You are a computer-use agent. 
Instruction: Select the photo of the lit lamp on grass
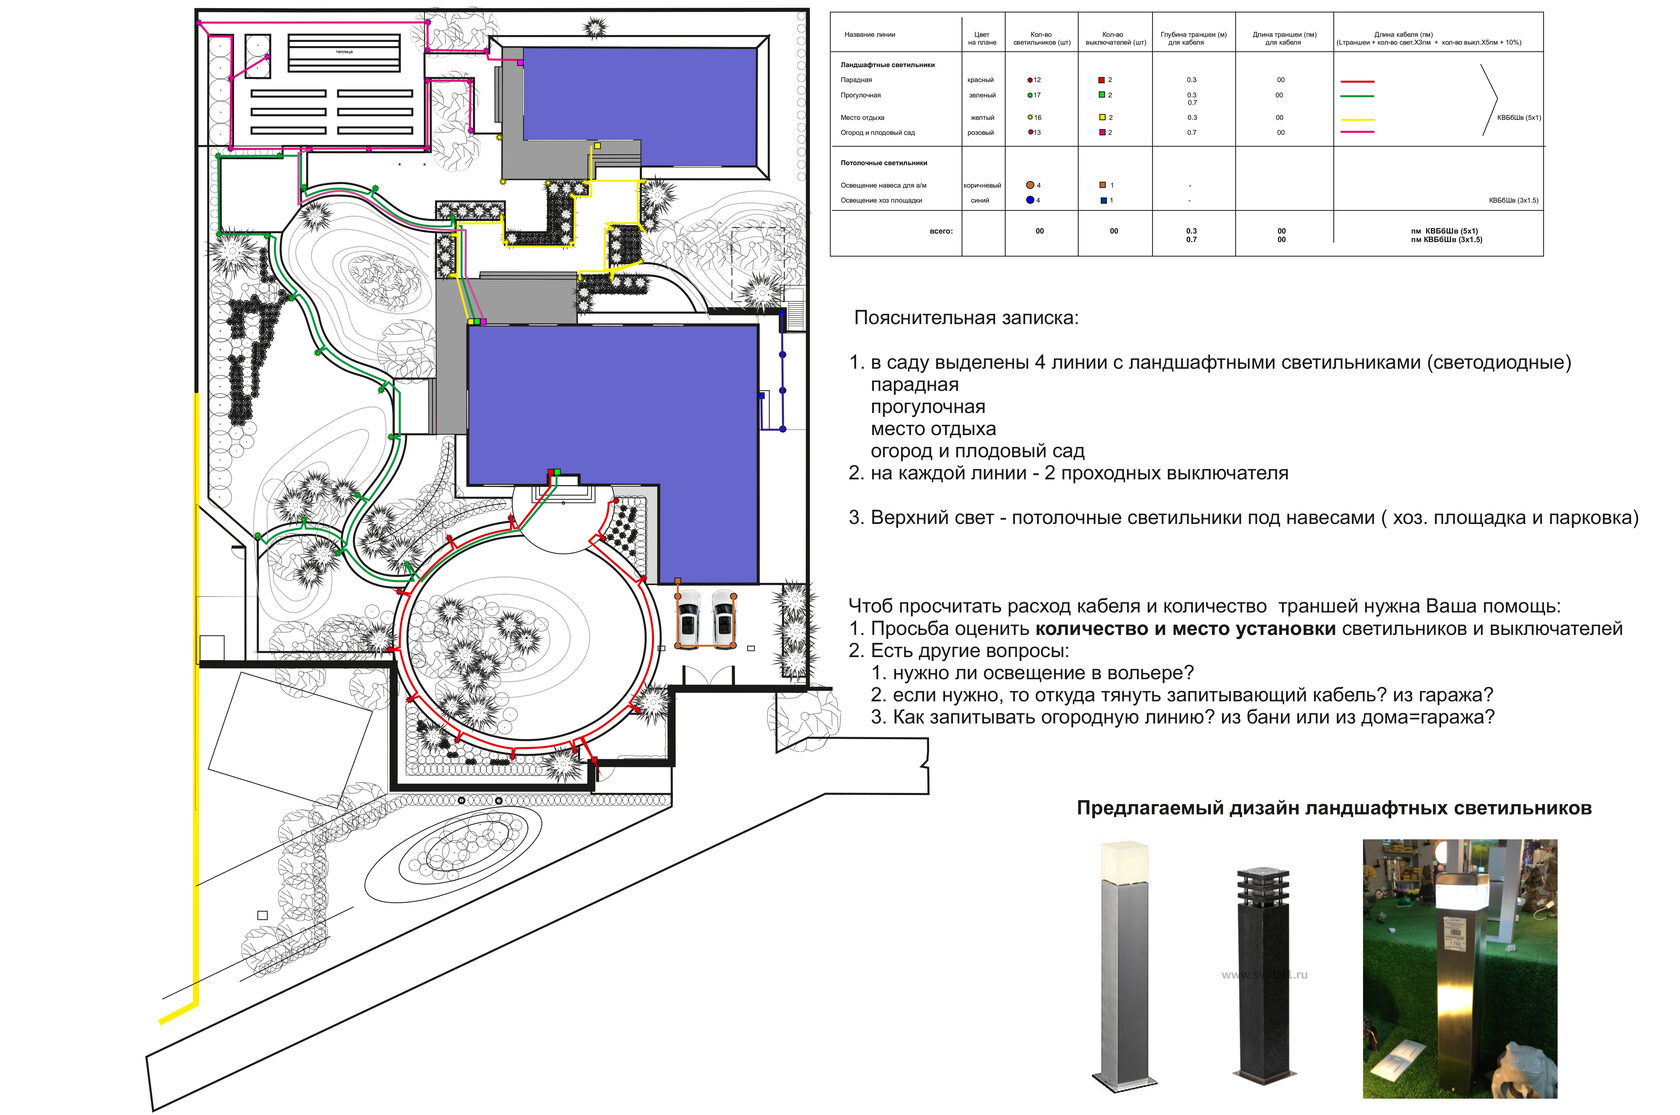coord(1460,968)
